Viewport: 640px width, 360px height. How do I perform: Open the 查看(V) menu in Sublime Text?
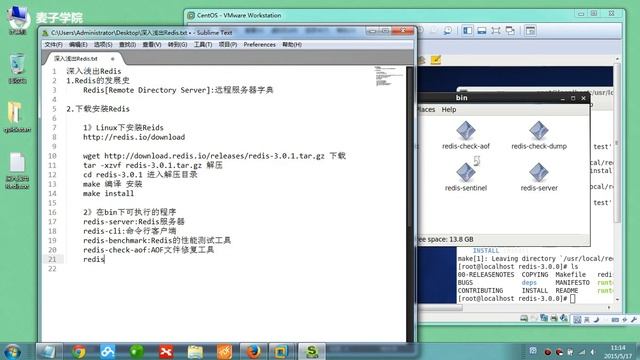pyautogui.click(x=151, y=44)
